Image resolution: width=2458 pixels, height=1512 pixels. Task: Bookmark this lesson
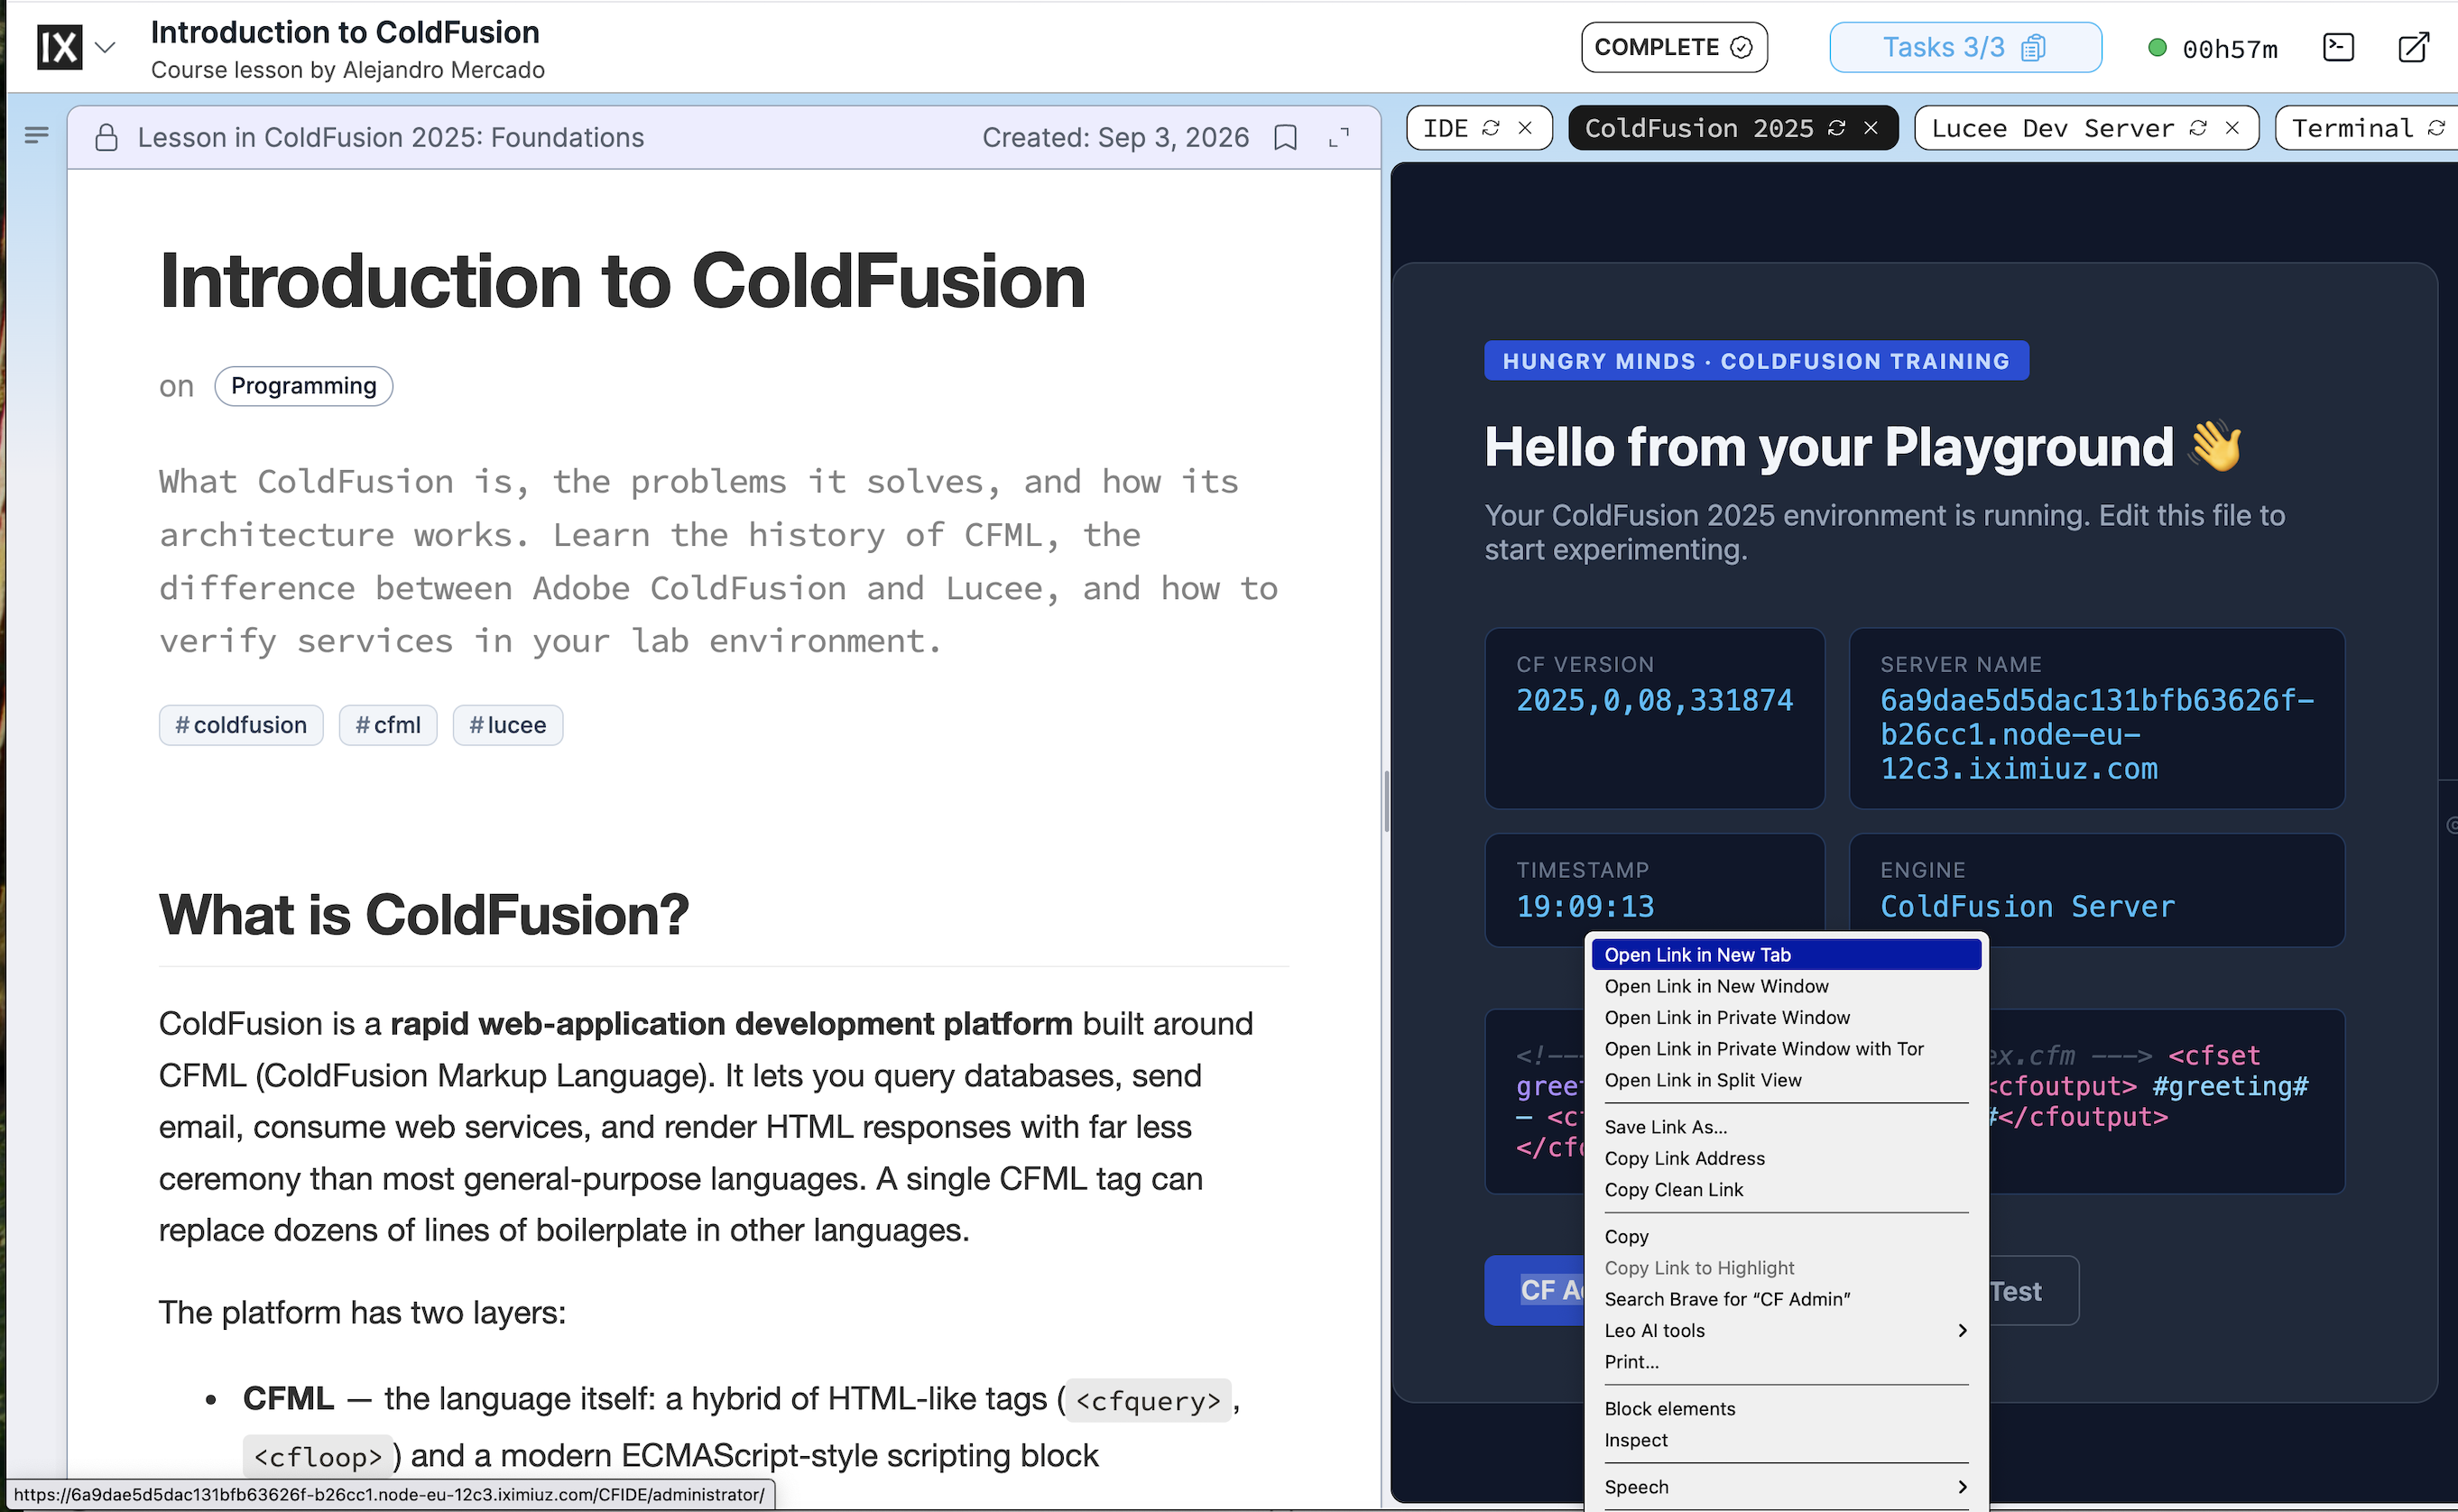(x=1286, y=137)
